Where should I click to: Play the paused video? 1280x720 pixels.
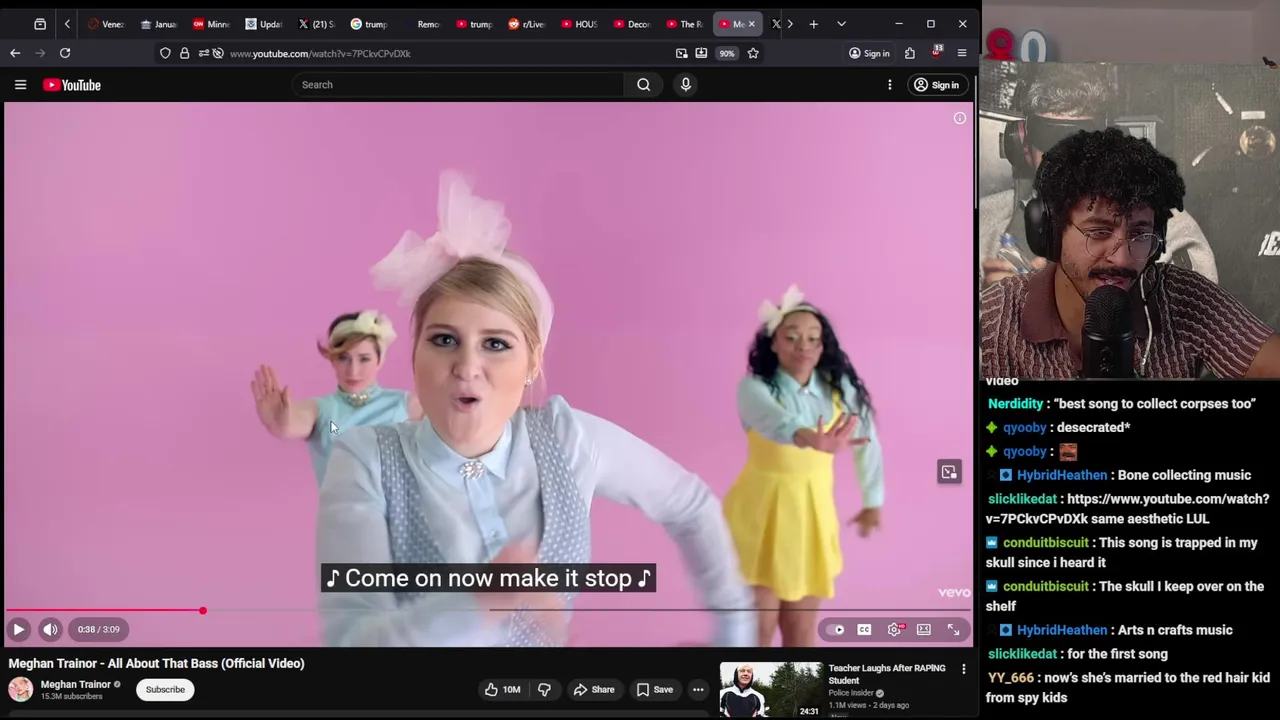(18, 629)
